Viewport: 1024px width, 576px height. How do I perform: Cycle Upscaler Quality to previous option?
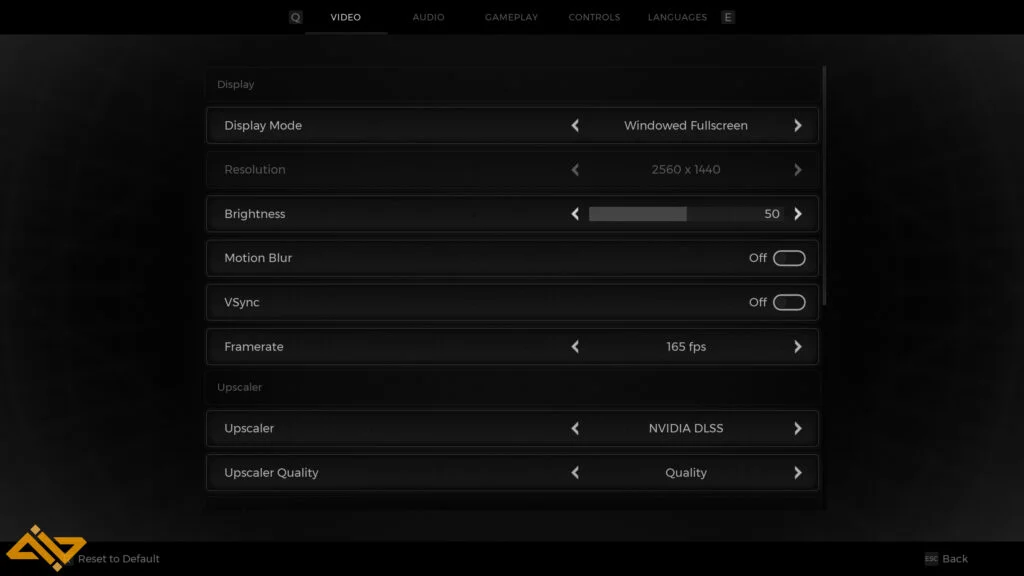tap(575, 473)
